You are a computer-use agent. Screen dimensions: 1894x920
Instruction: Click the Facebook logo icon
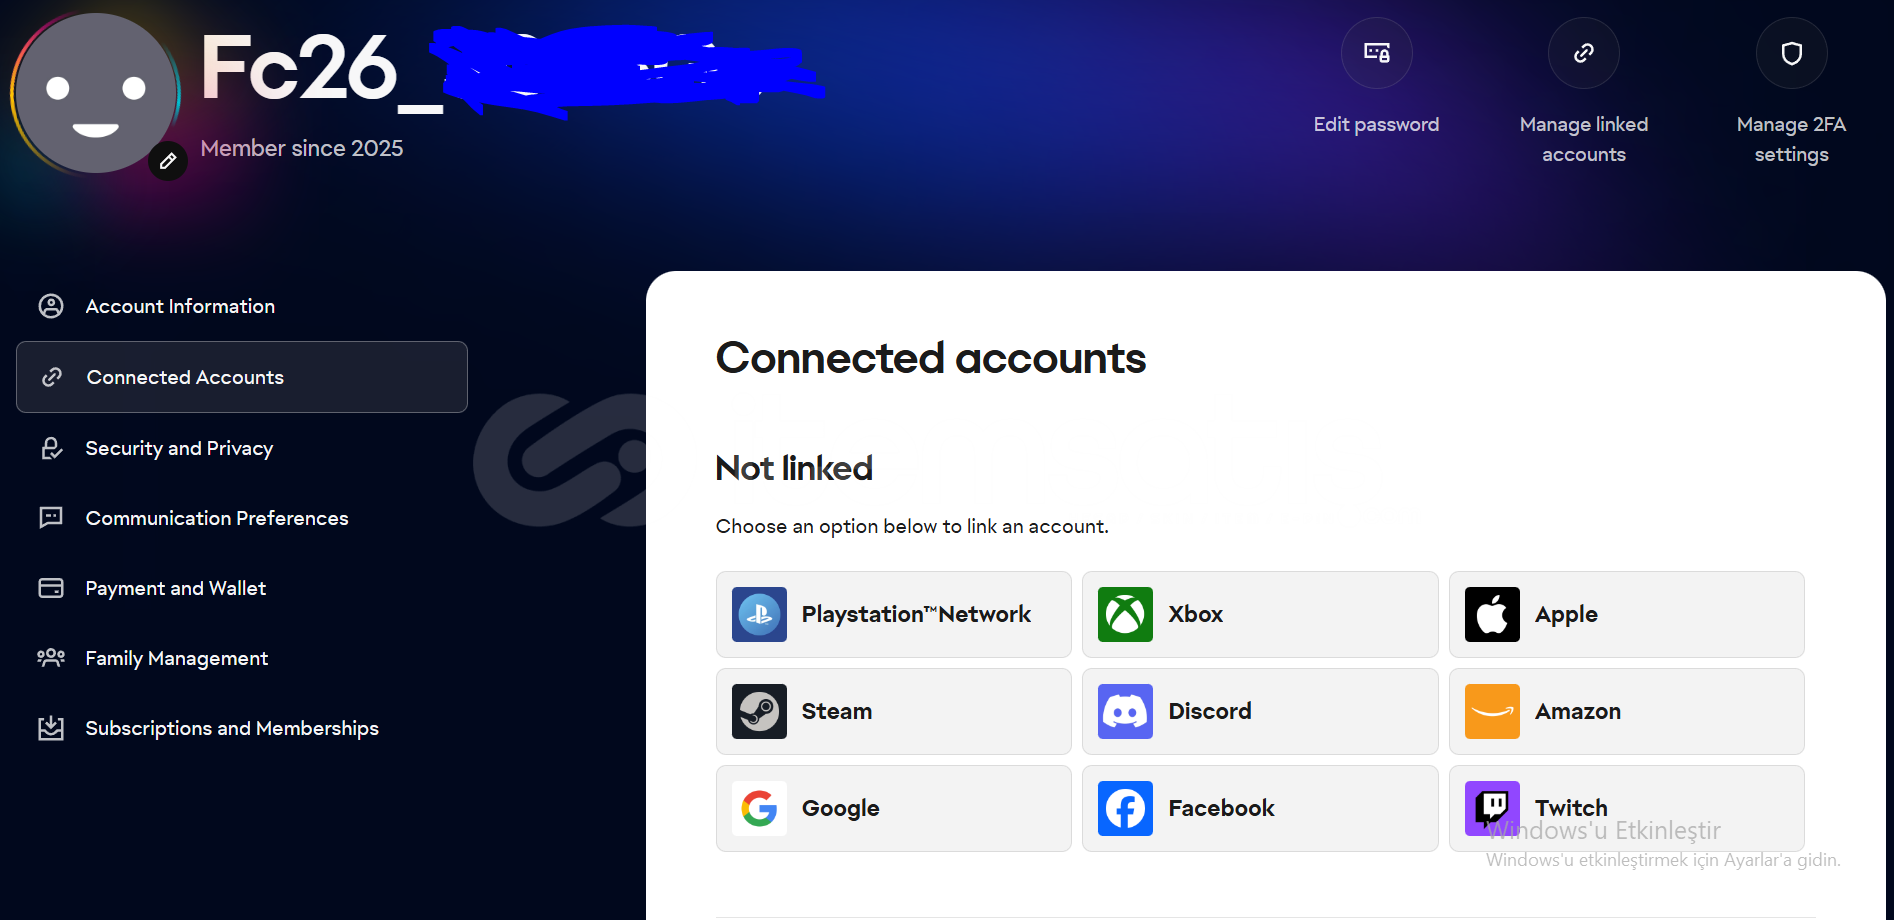click(x=1125, y=808)
